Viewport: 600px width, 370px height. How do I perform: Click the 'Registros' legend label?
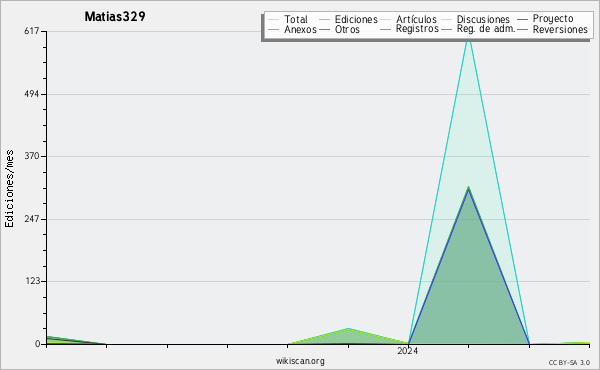pos(417,29)
